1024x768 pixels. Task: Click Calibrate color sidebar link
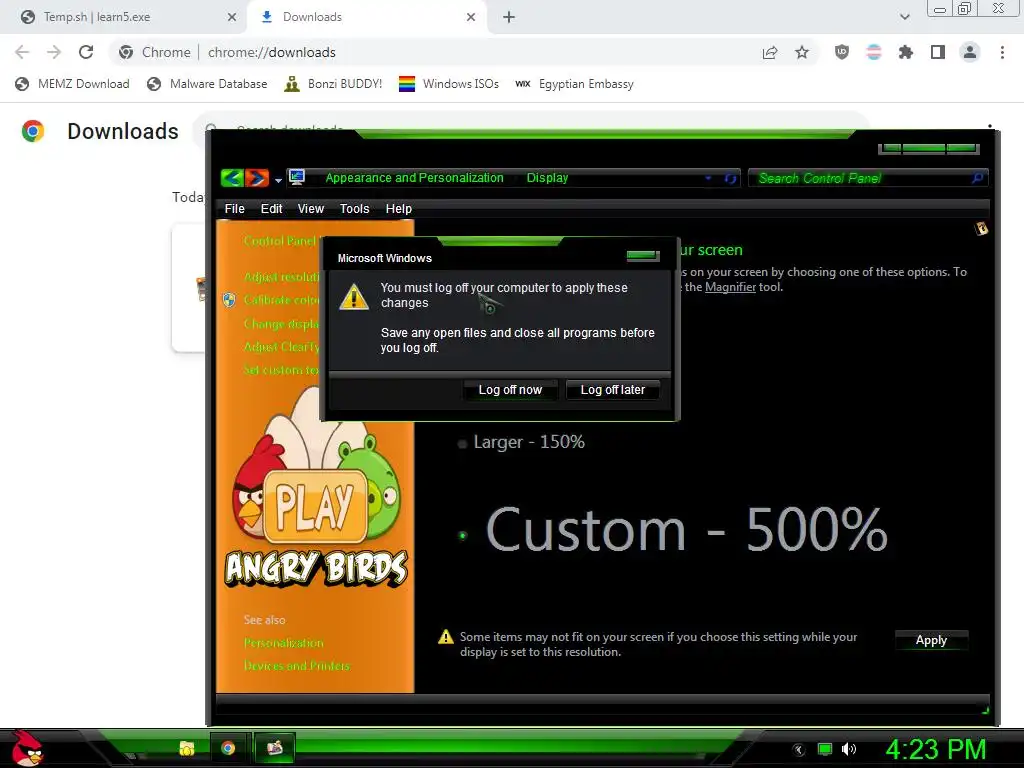(x=282, y=300)
